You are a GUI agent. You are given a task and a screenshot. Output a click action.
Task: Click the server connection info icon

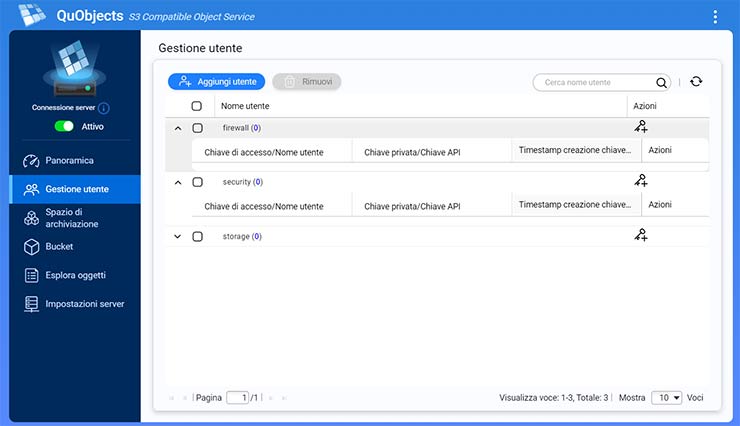pyautogui.click(x=104, y=108)
